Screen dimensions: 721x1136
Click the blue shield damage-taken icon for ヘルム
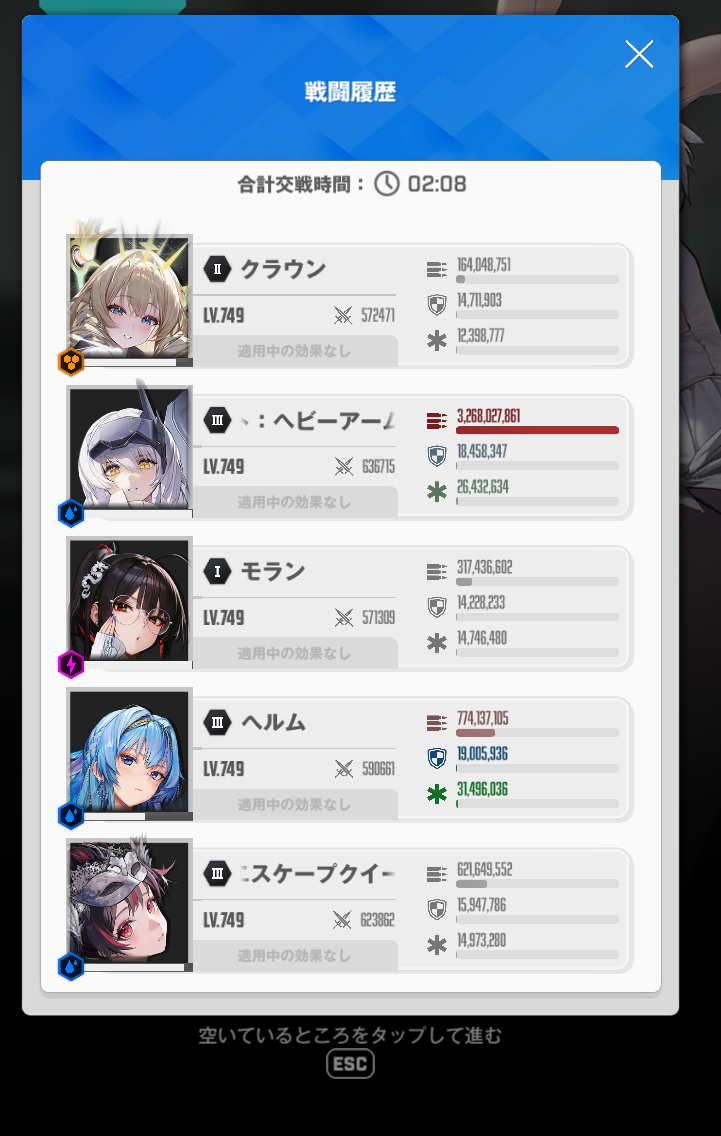point(437,759)
